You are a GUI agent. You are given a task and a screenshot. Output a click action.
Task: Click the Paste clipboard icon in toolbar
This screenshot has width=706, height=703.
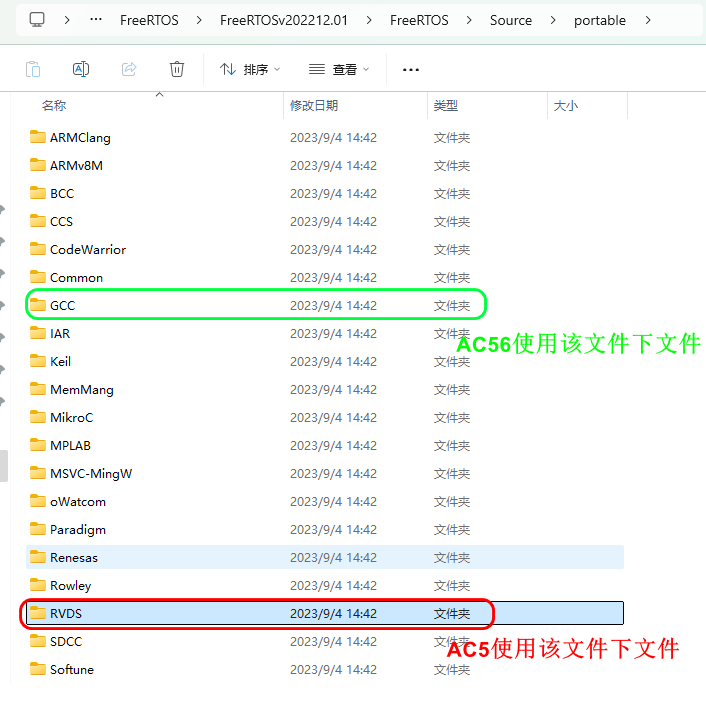tap(33, 69)
